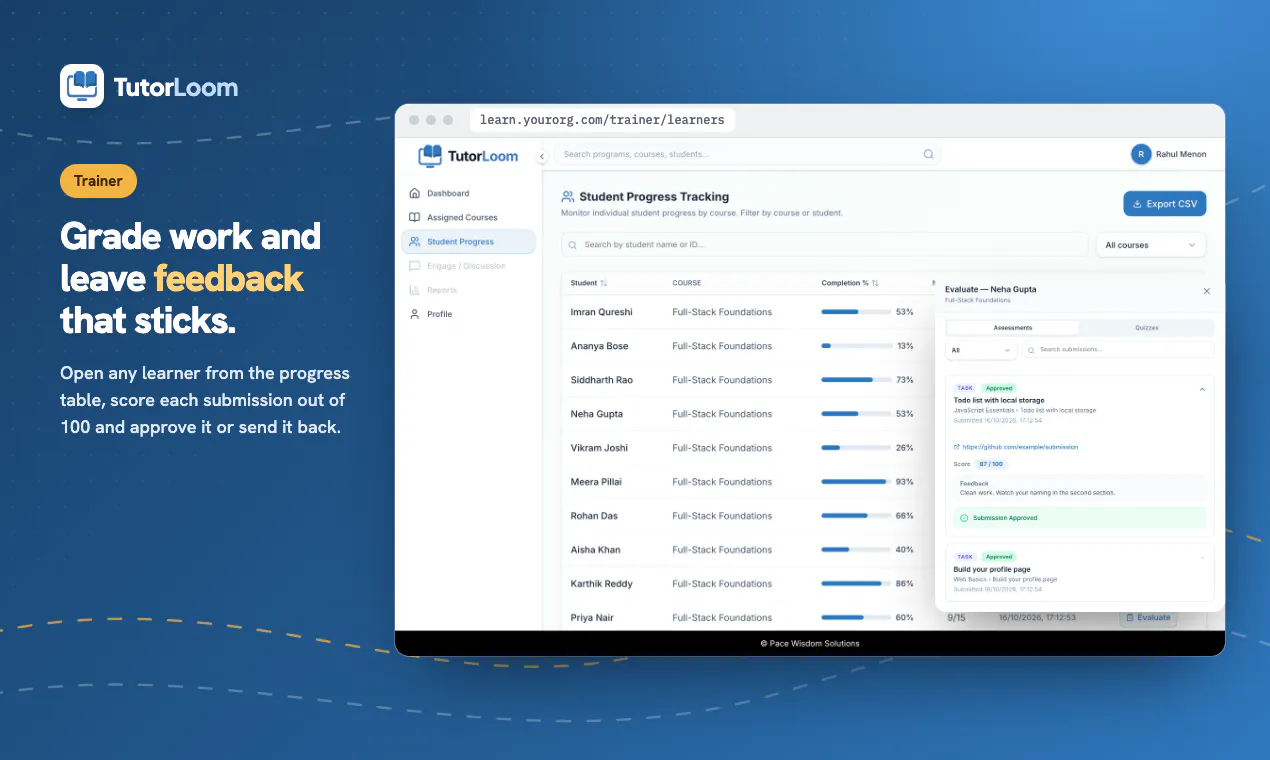Click the Reports bar-chart icon
Viewport: 1270px width, 760px height.
415,290
